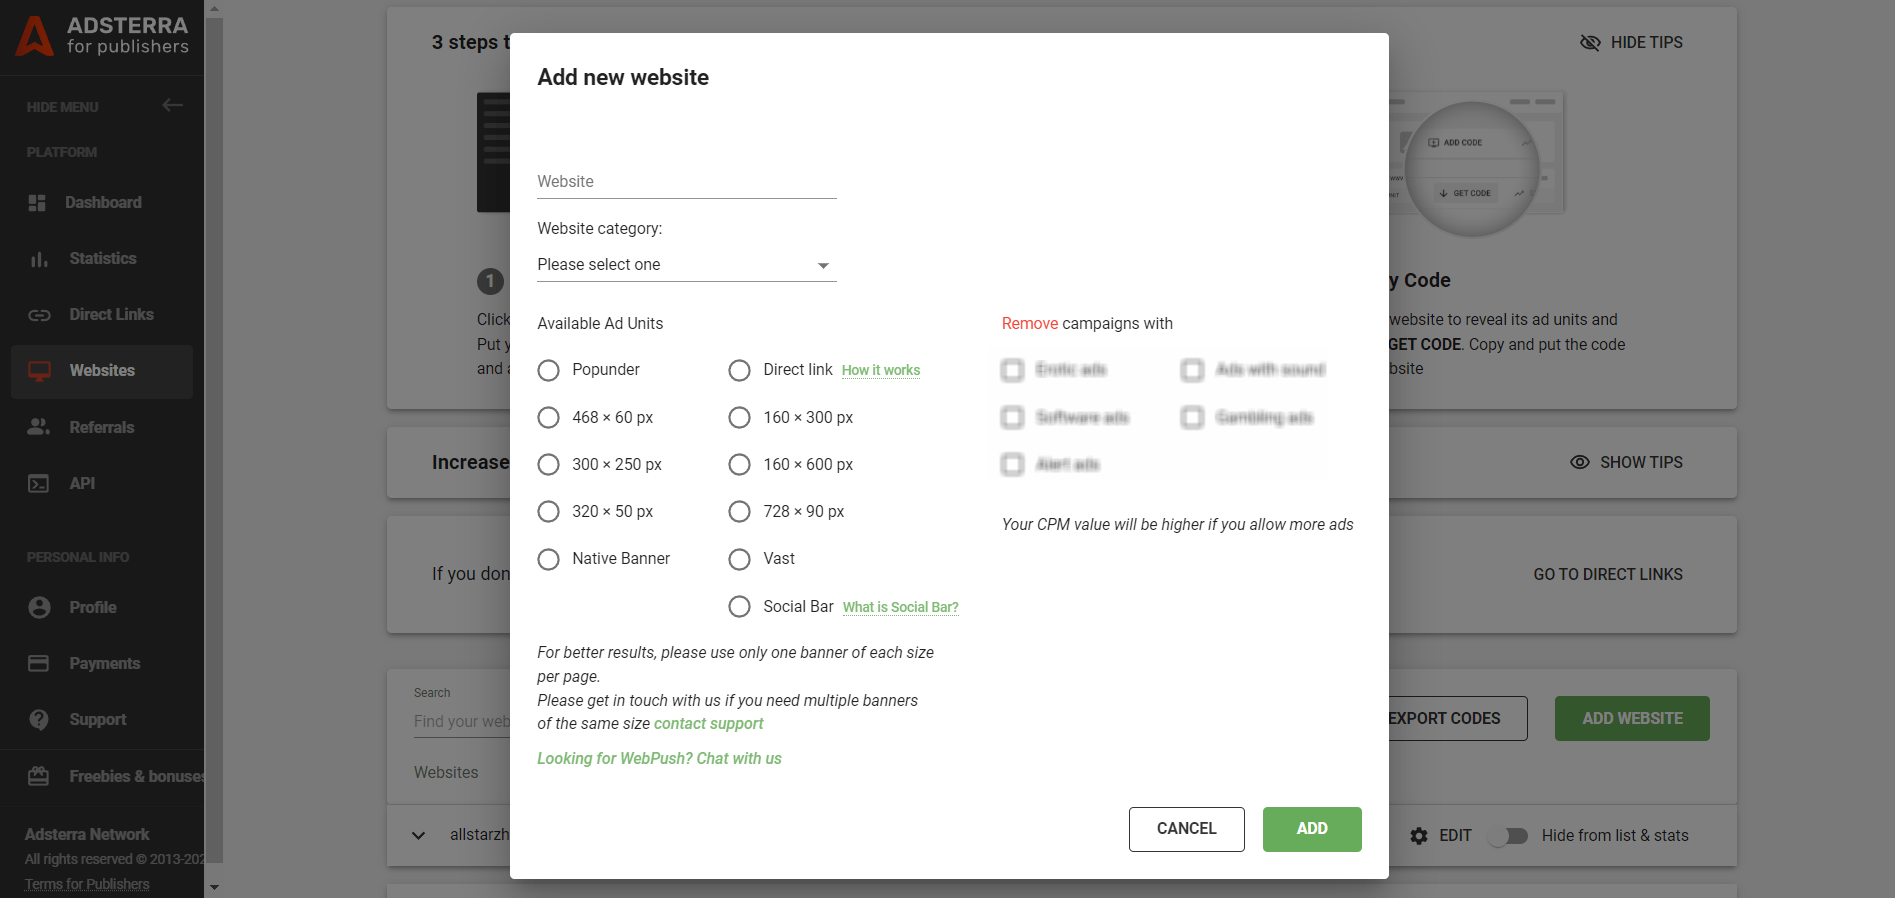Open the Dashboard menu item
Screen dimensions: 1895x898
point(39,202)
